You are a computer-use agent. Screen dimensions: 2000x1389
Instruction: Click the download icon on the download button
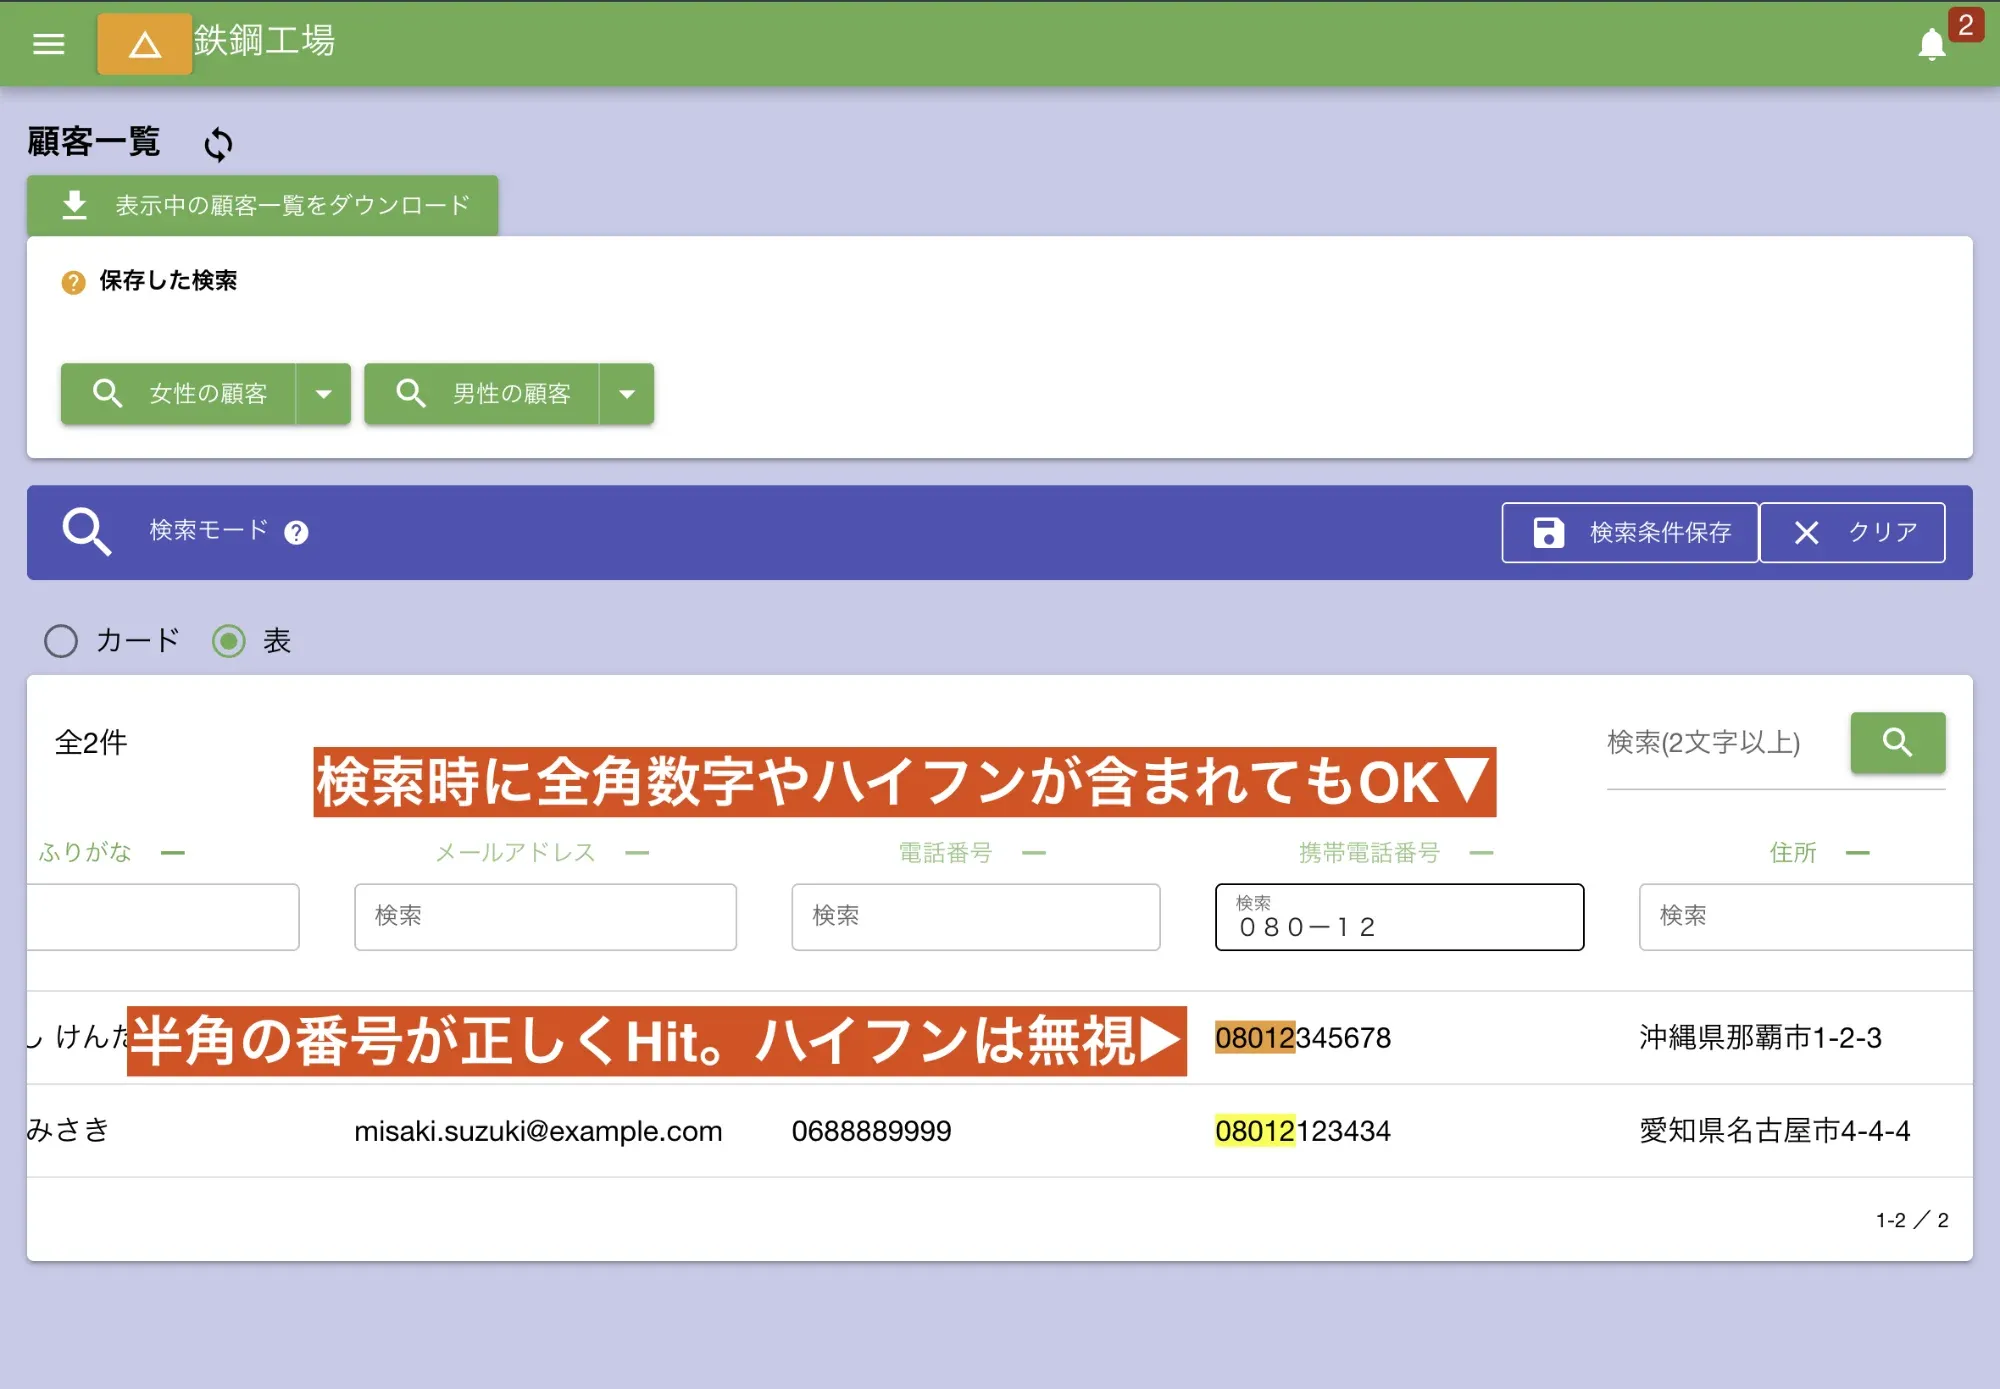pos(73,203)
